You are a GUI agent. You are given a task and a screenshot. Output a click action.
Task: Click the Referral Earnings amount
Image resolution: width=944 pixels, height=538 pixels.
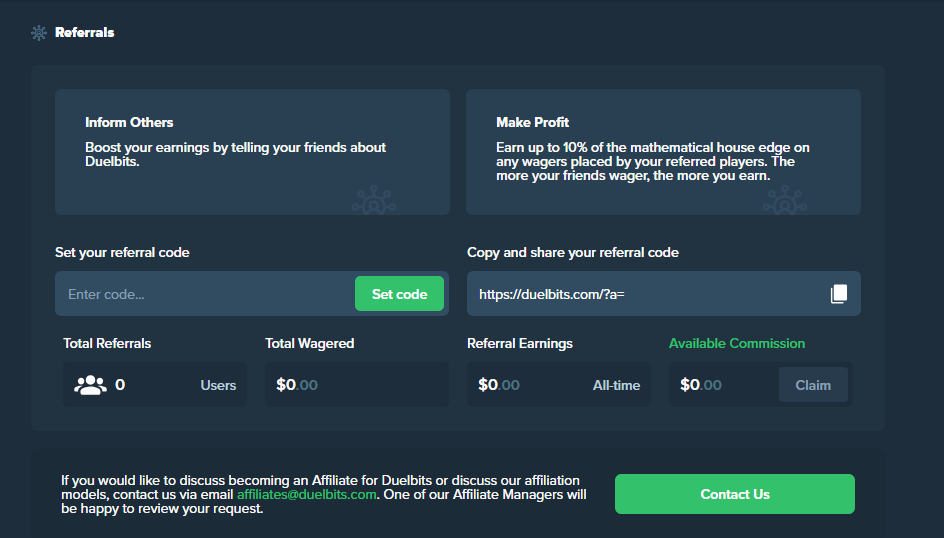click(x=499, y=385)
